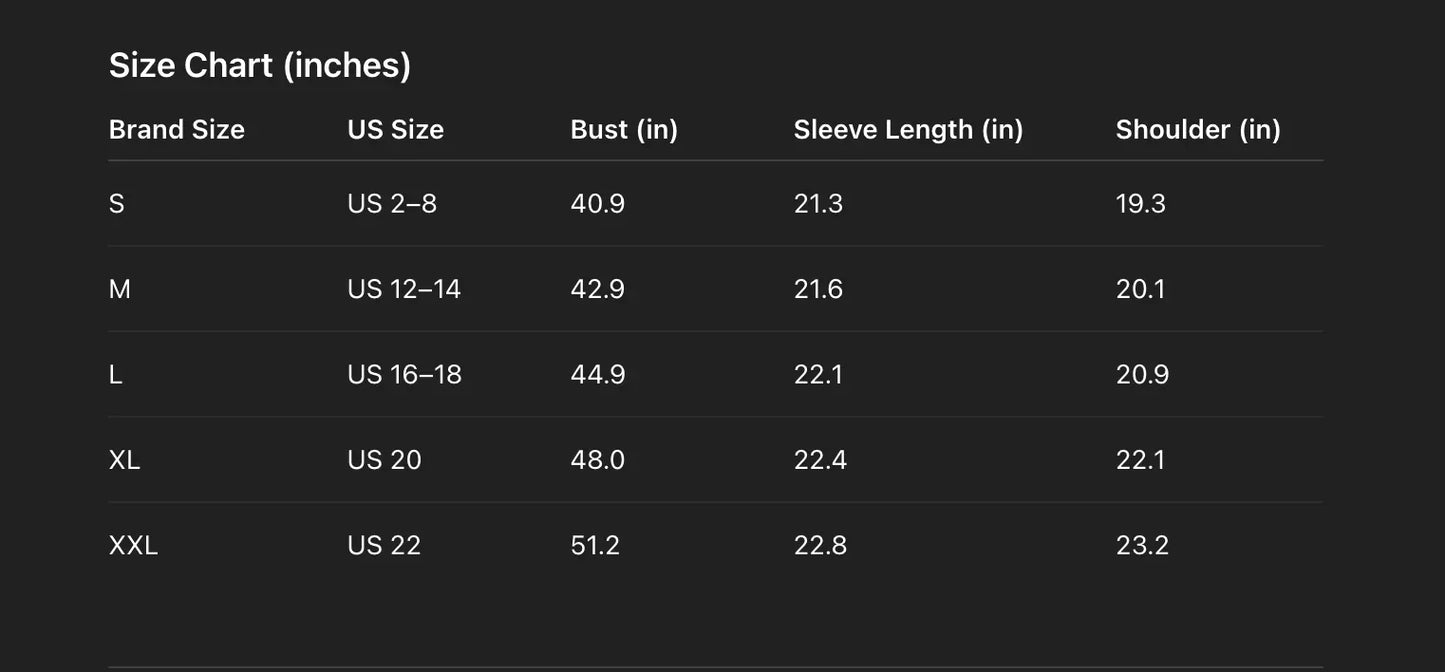Select the 21.6 sleeve length value

[818, 289]
